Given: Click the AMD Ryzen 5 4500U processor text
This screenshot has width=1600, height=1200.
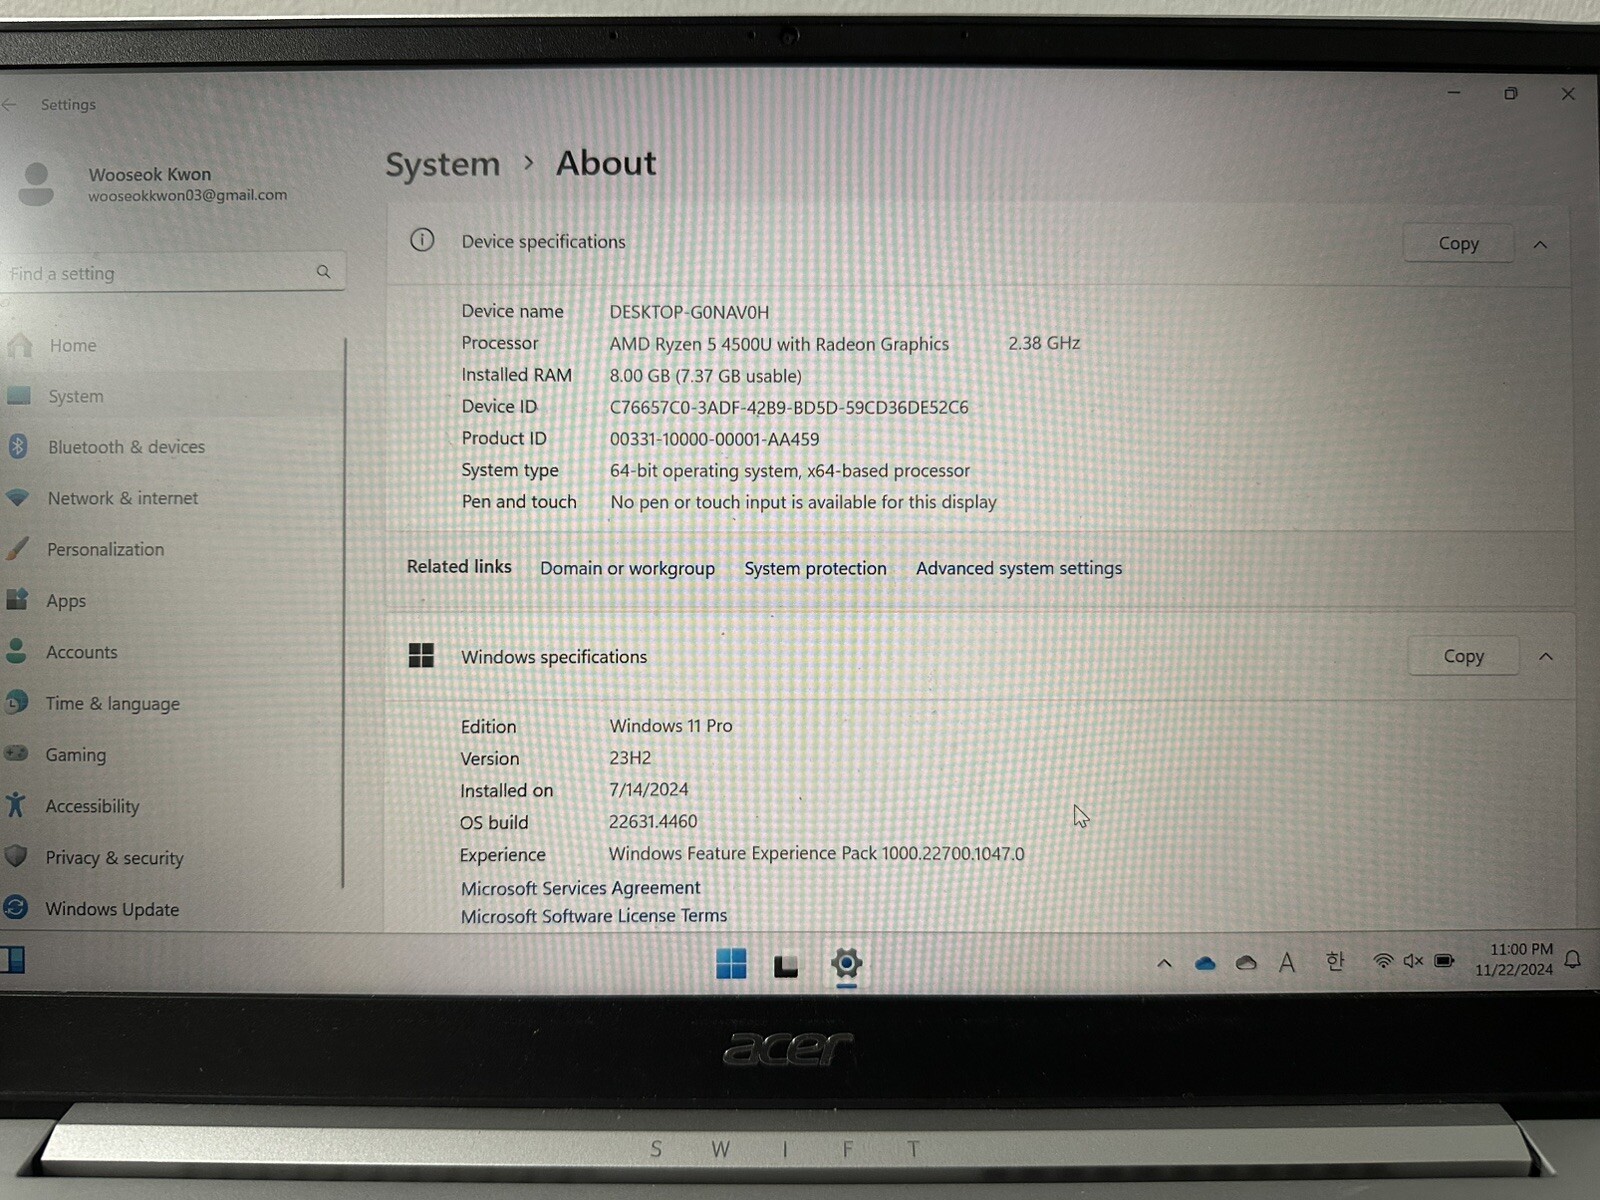Looking at the screenshot, I should pos(779,344).
